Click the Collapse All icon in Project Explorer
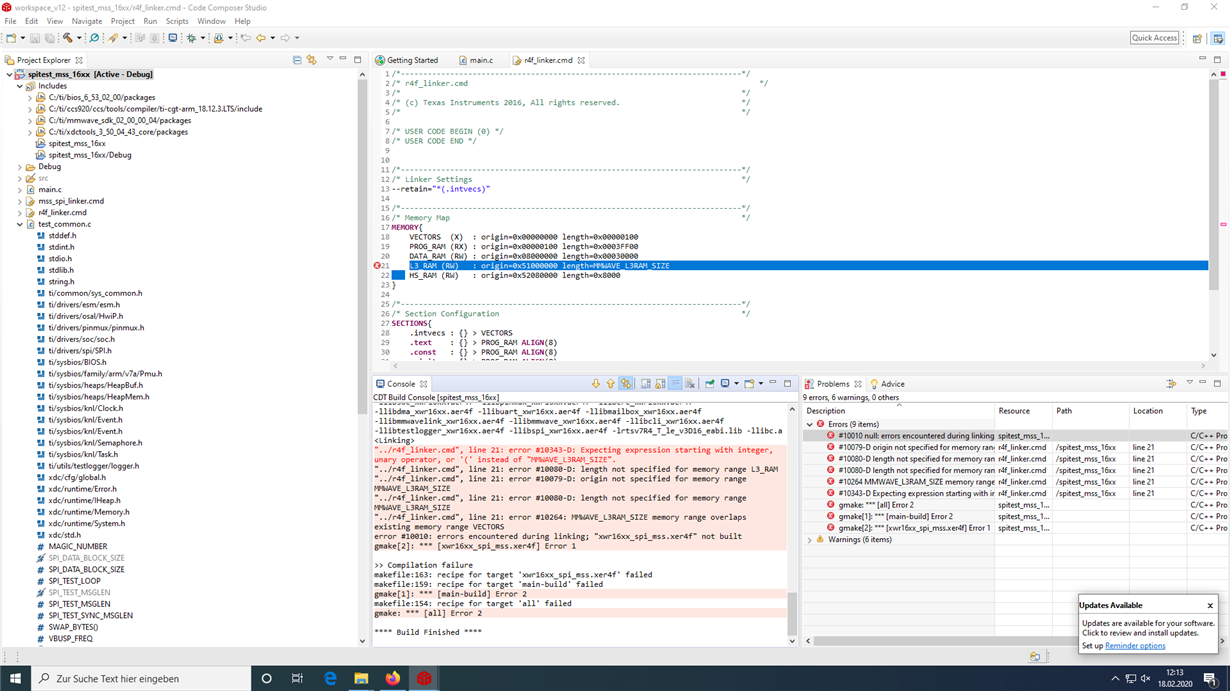1230x691 pixels. coord(297,60)
